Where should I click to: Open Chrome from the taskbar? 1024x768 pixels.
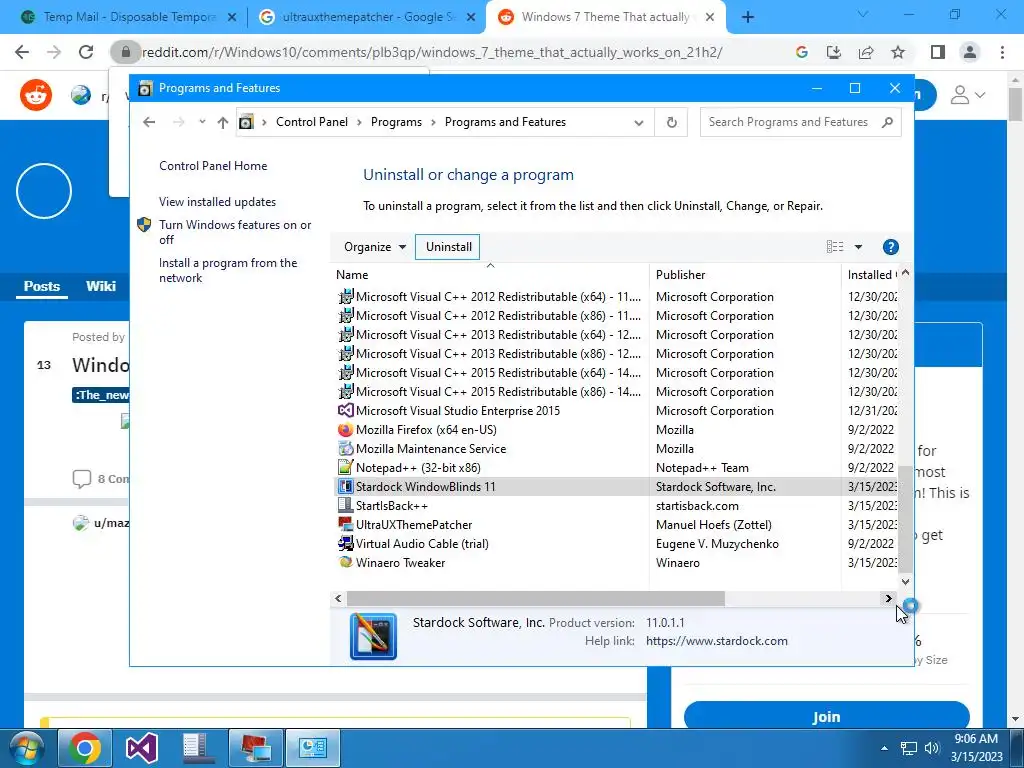click(85, 748)
